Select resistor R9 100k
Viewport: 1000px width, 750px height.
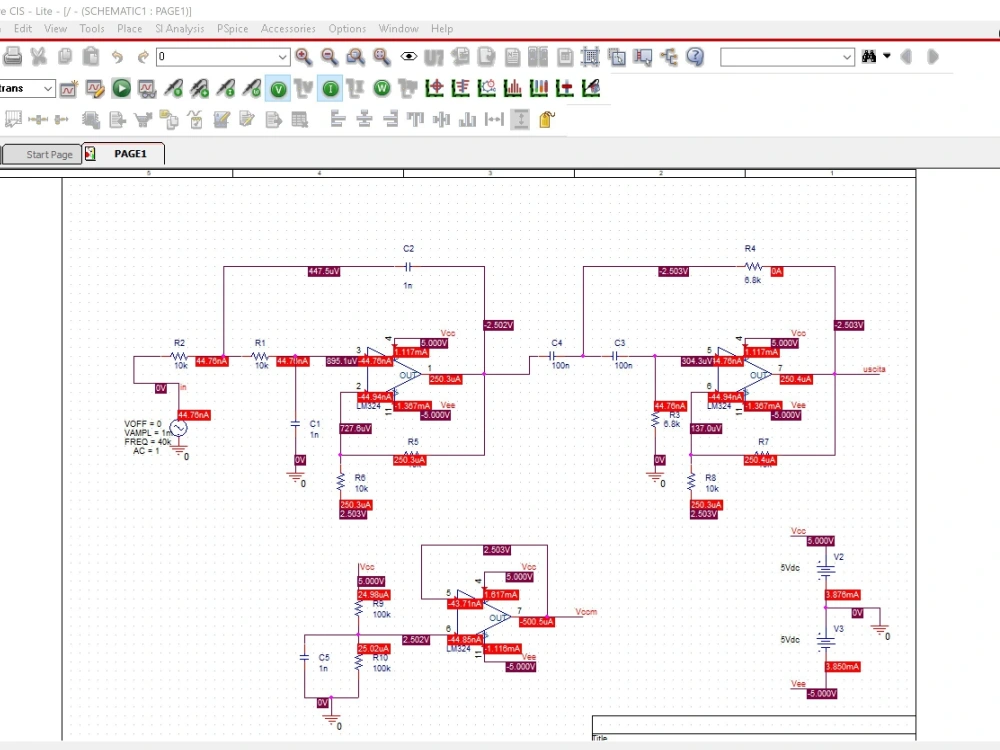coord(358,608)
